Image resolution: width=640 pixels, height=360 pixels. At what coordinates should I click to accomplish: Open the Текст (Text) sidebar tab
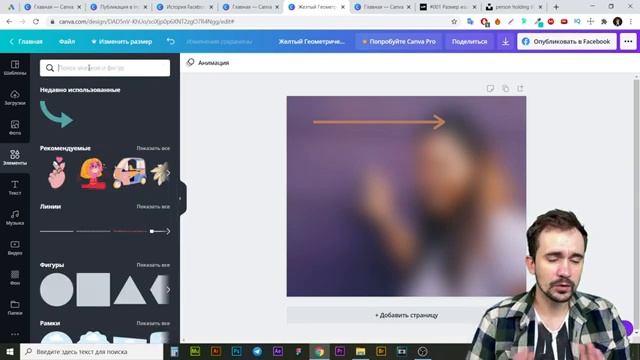pyautogui.click(x=15, y=187)
